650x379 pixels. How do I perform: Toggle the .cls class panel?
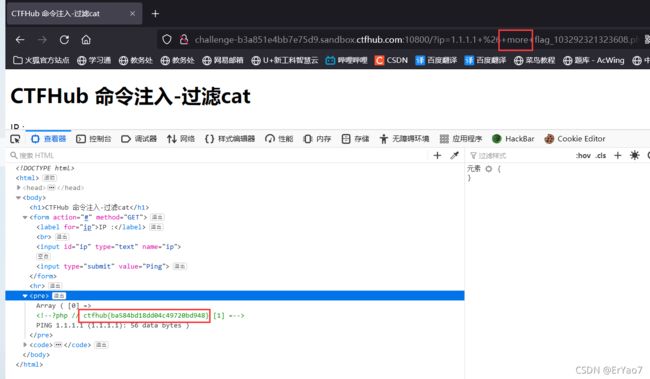(601, 155)
